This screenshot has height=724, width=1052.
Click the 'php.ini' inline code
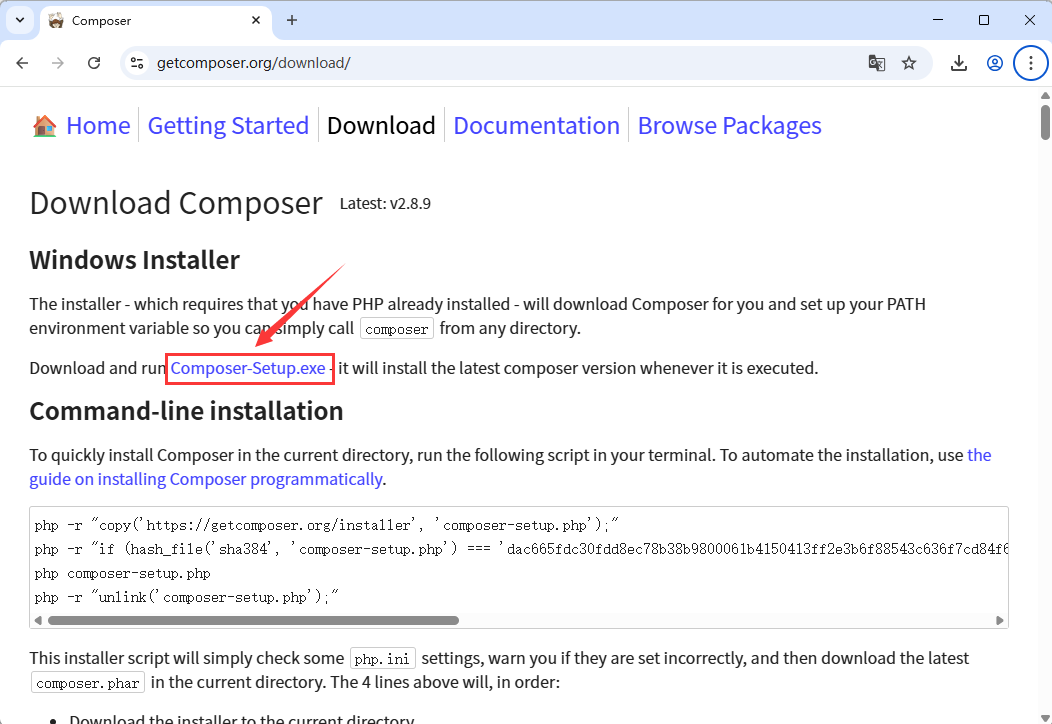click(x=382, y=659)
